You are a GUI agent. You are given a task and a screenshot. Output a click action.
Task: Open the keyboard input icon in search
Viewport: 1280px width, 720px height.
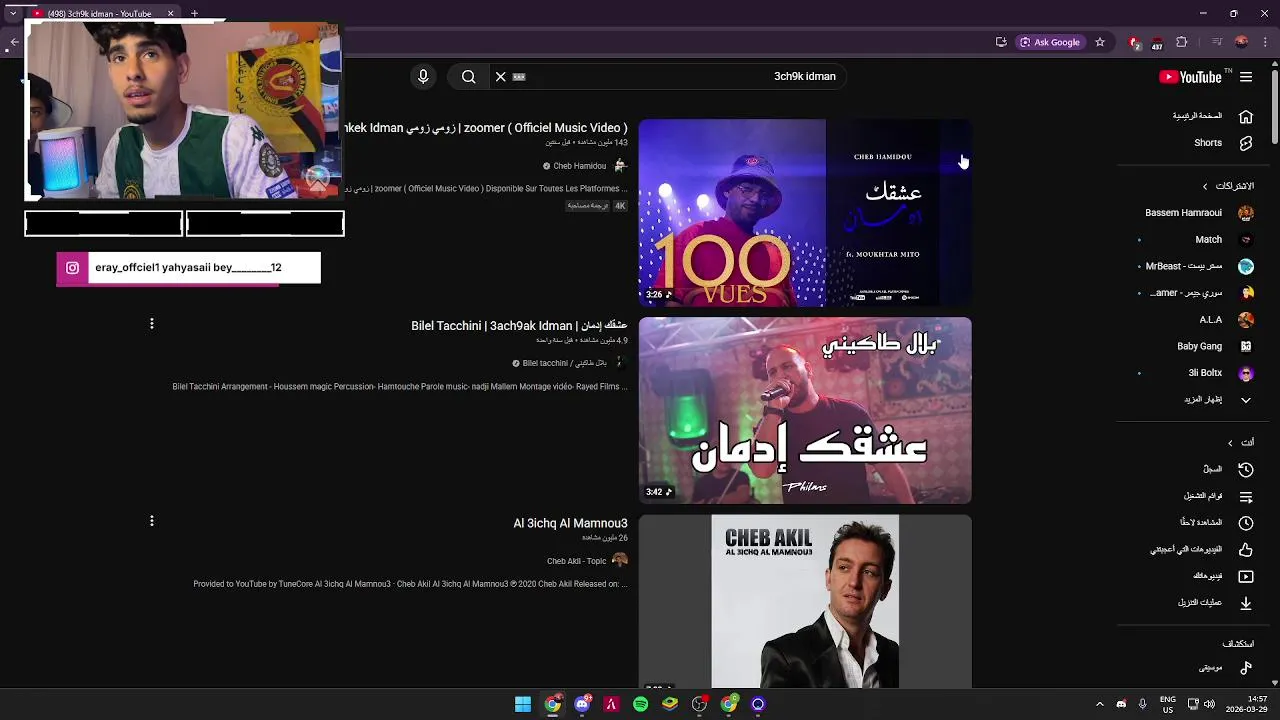(x=519, y=76)
